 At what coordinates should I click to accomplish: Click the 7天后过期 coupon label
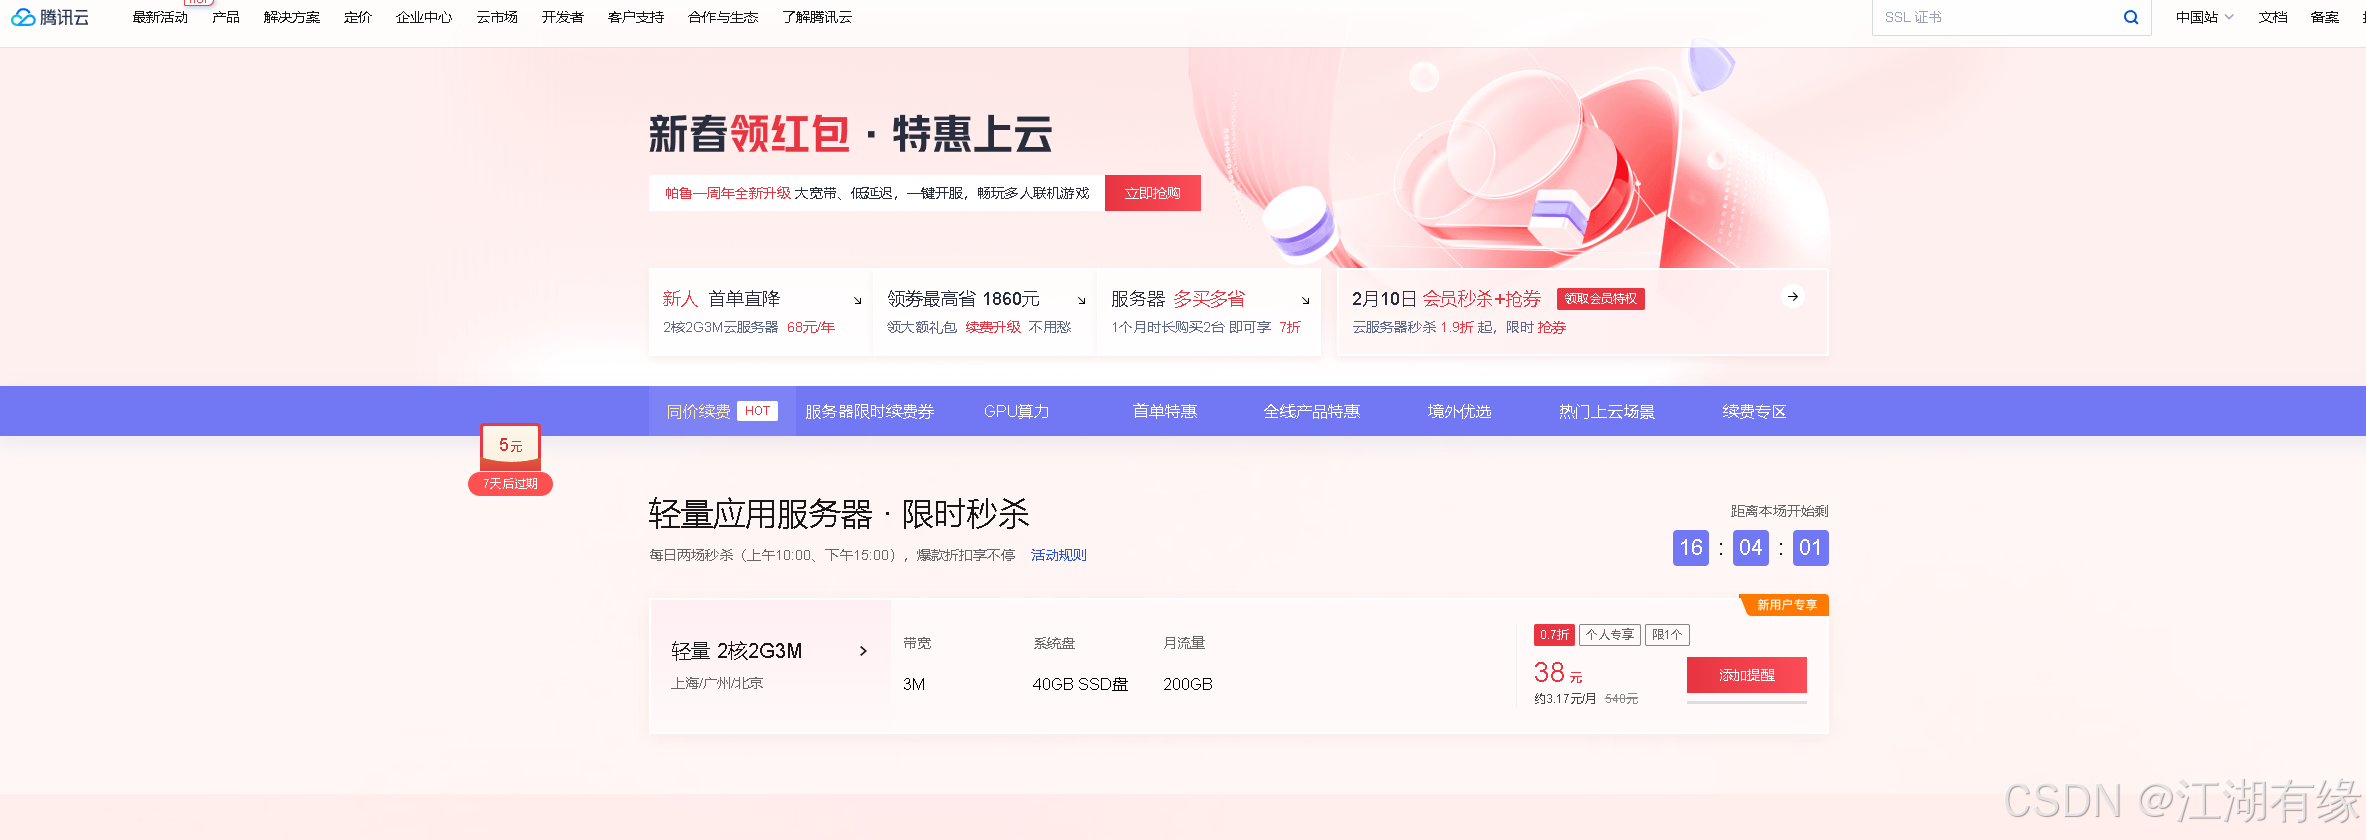pos(510,484)
